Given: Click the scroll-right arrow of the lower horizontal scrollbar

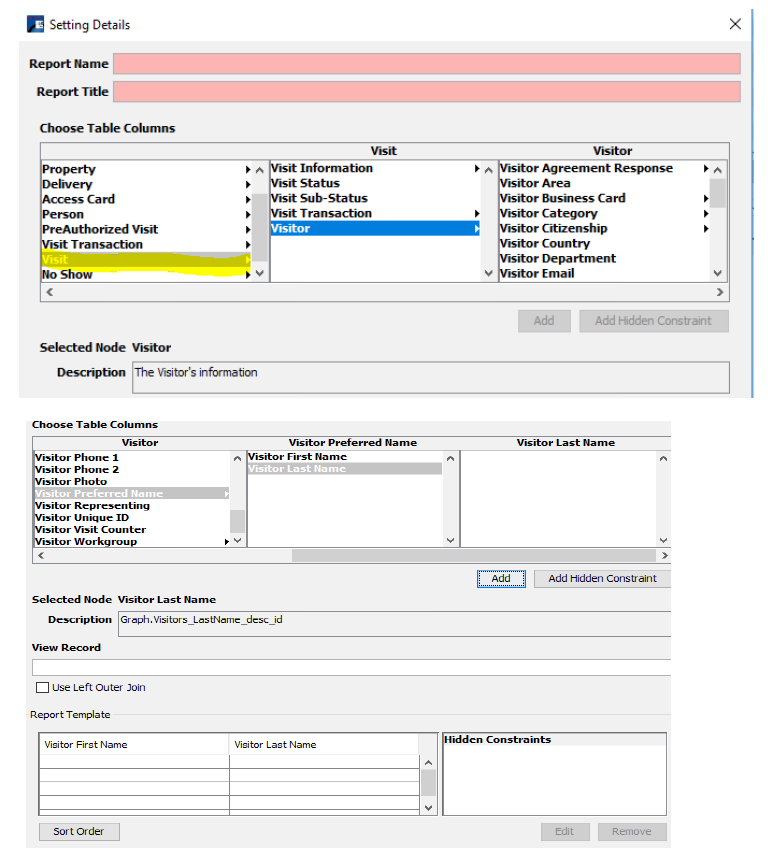Looking at the screenshot, I should (x=664, y=556).
